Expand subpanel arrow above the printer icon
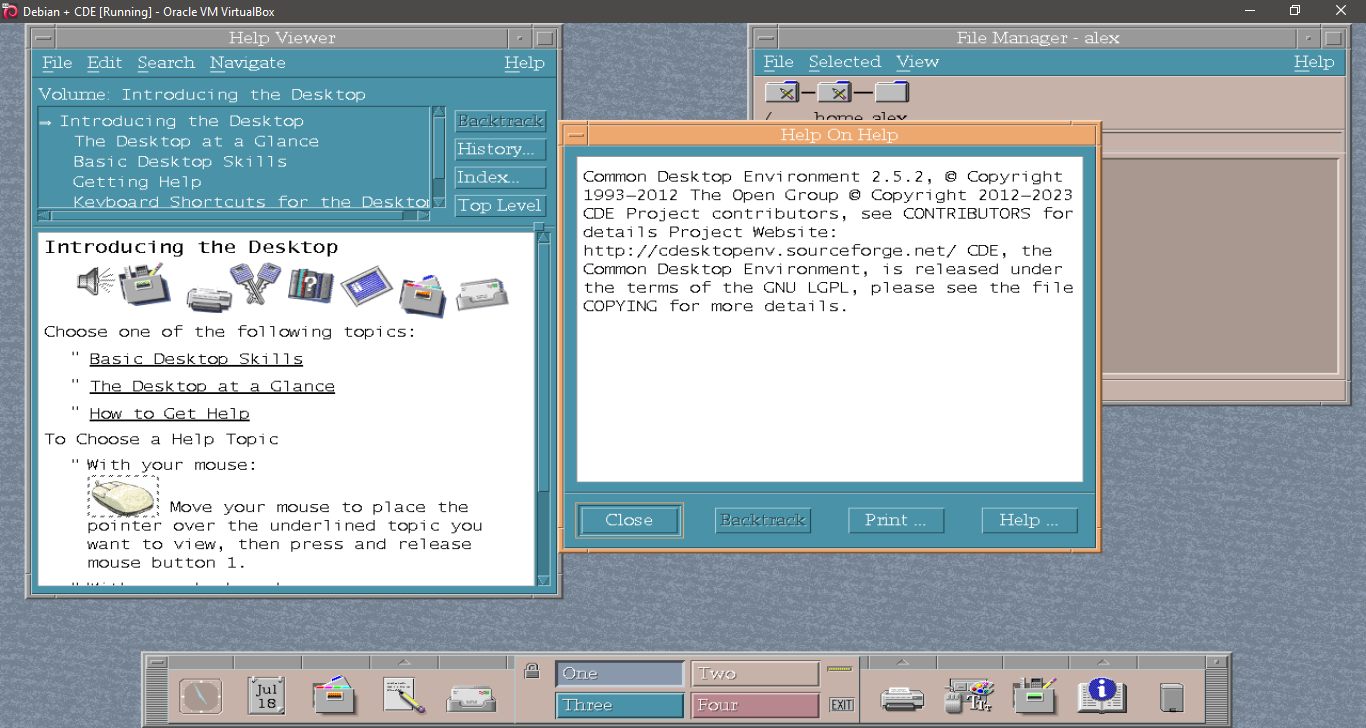The width and height of the screenshot is (1366, 728). tap(902, 662)
